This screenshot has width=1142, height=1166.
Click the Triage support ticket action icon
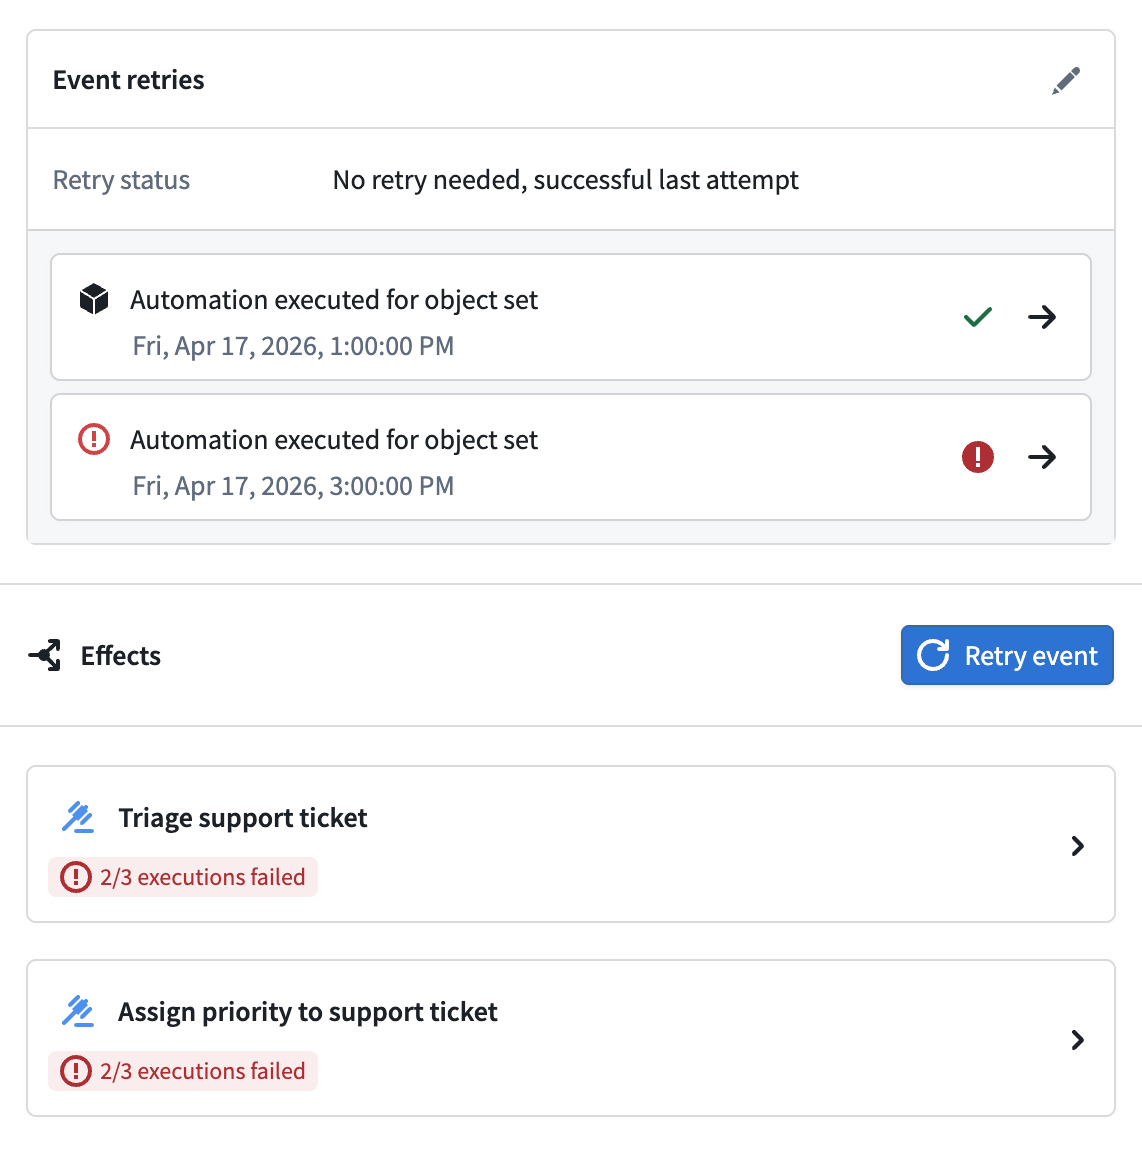[x=78, y=817]
